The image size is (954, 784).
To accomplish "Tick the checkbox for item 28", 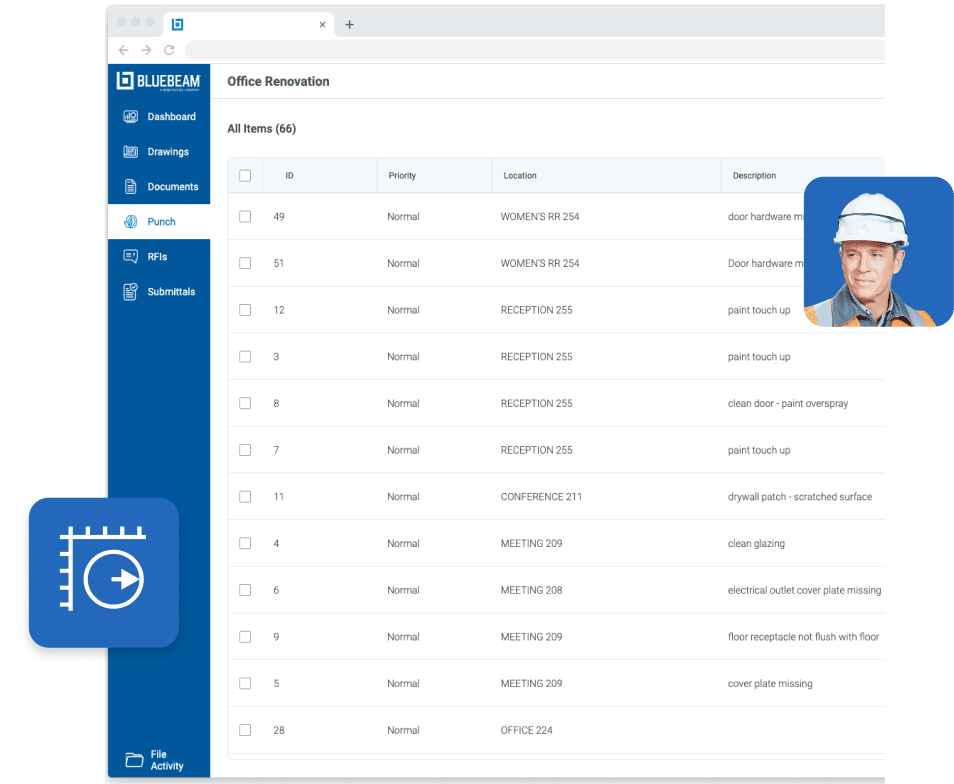I will click(245, 730).
